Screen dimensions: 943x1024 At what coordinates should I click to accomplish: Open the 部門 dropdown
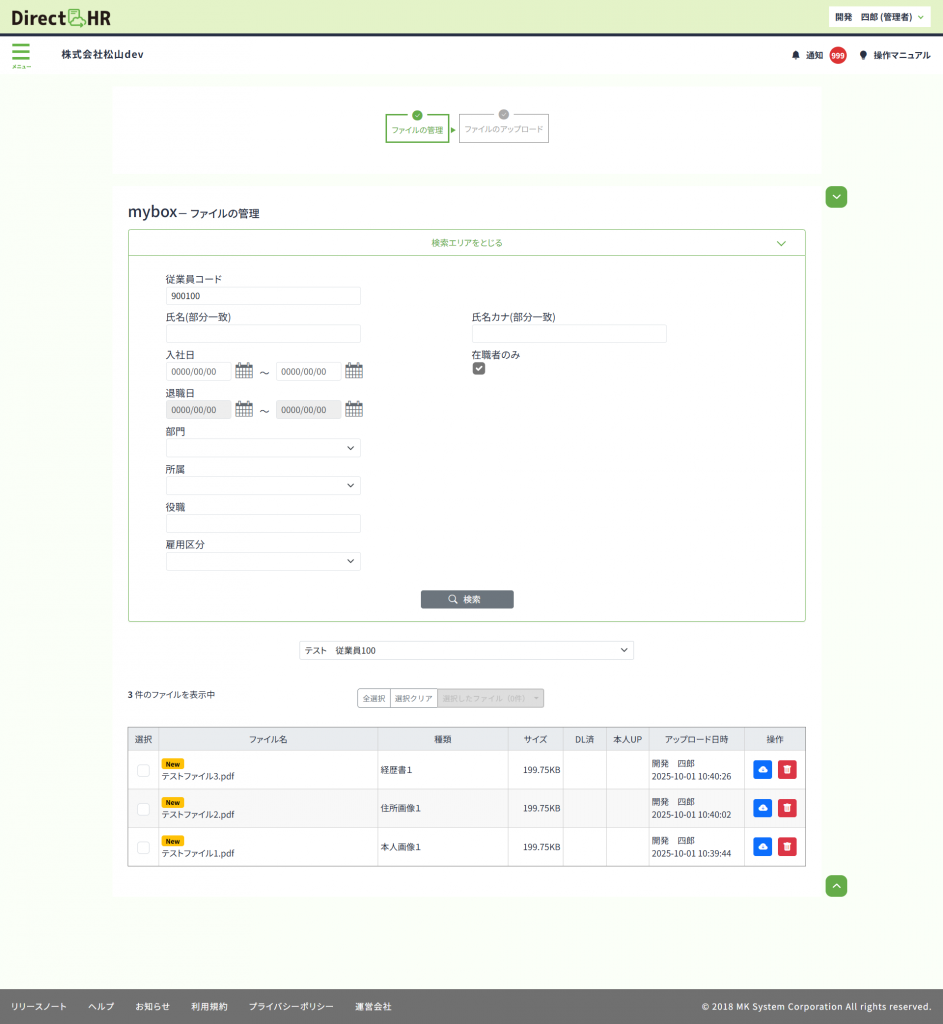click(263, 448)
